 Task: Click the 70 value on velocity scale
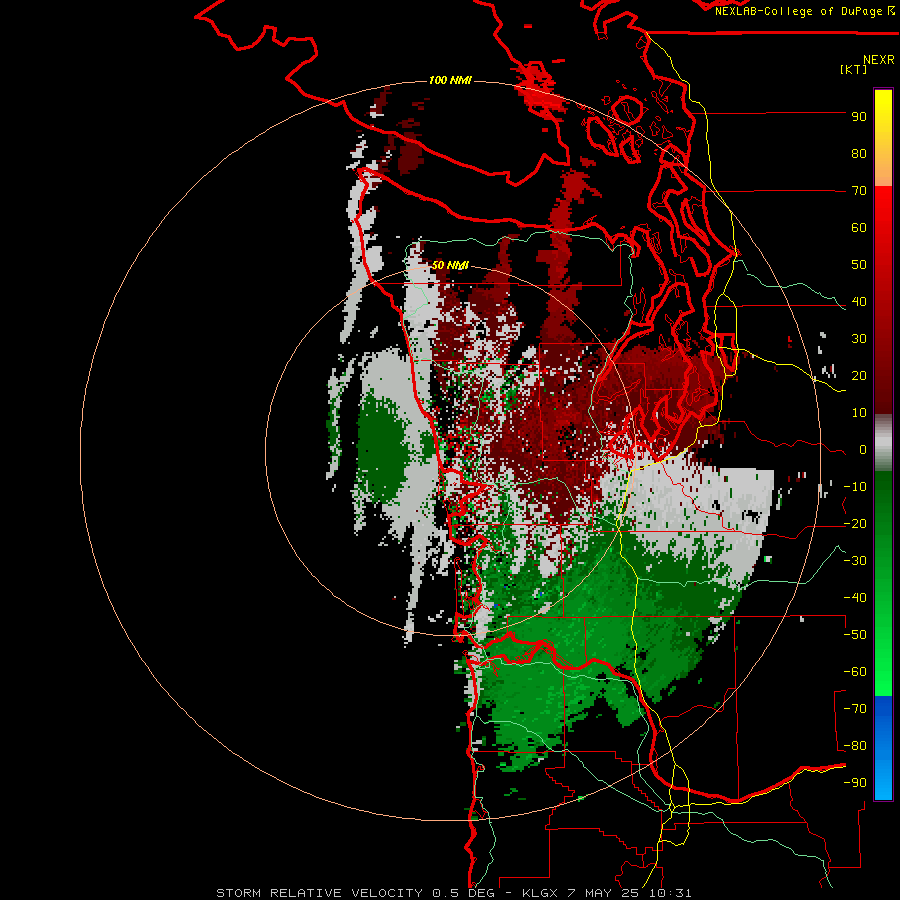point(859,191)
